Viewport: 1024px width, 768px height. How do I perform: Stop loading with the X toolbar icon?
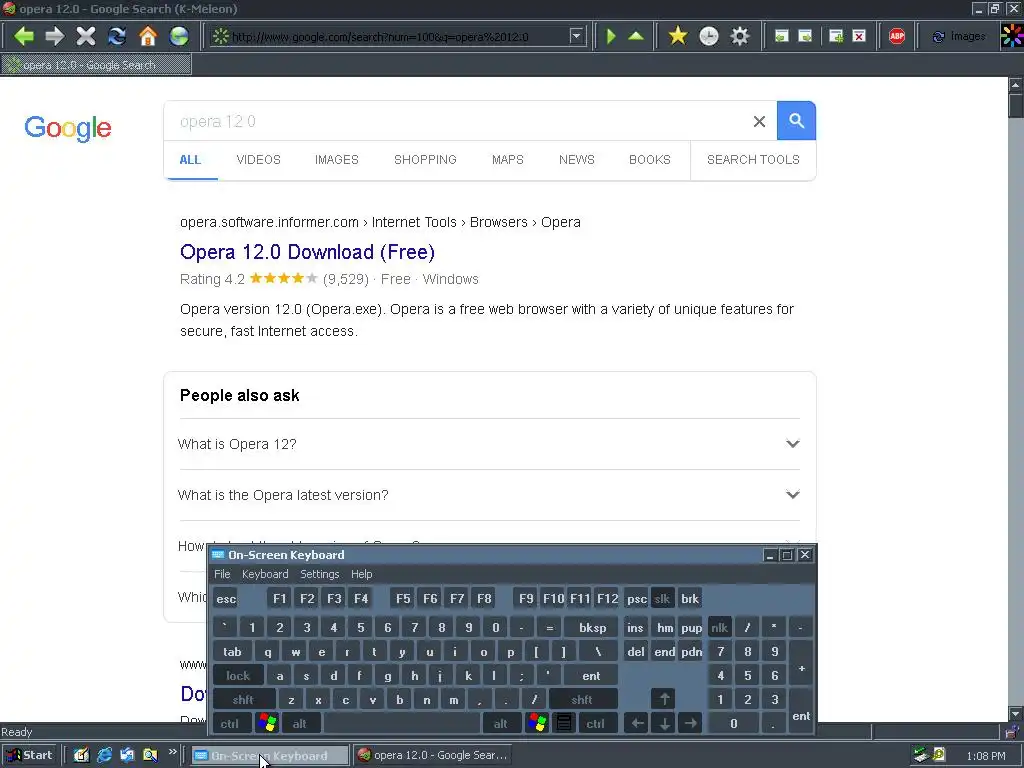(86, 36)
